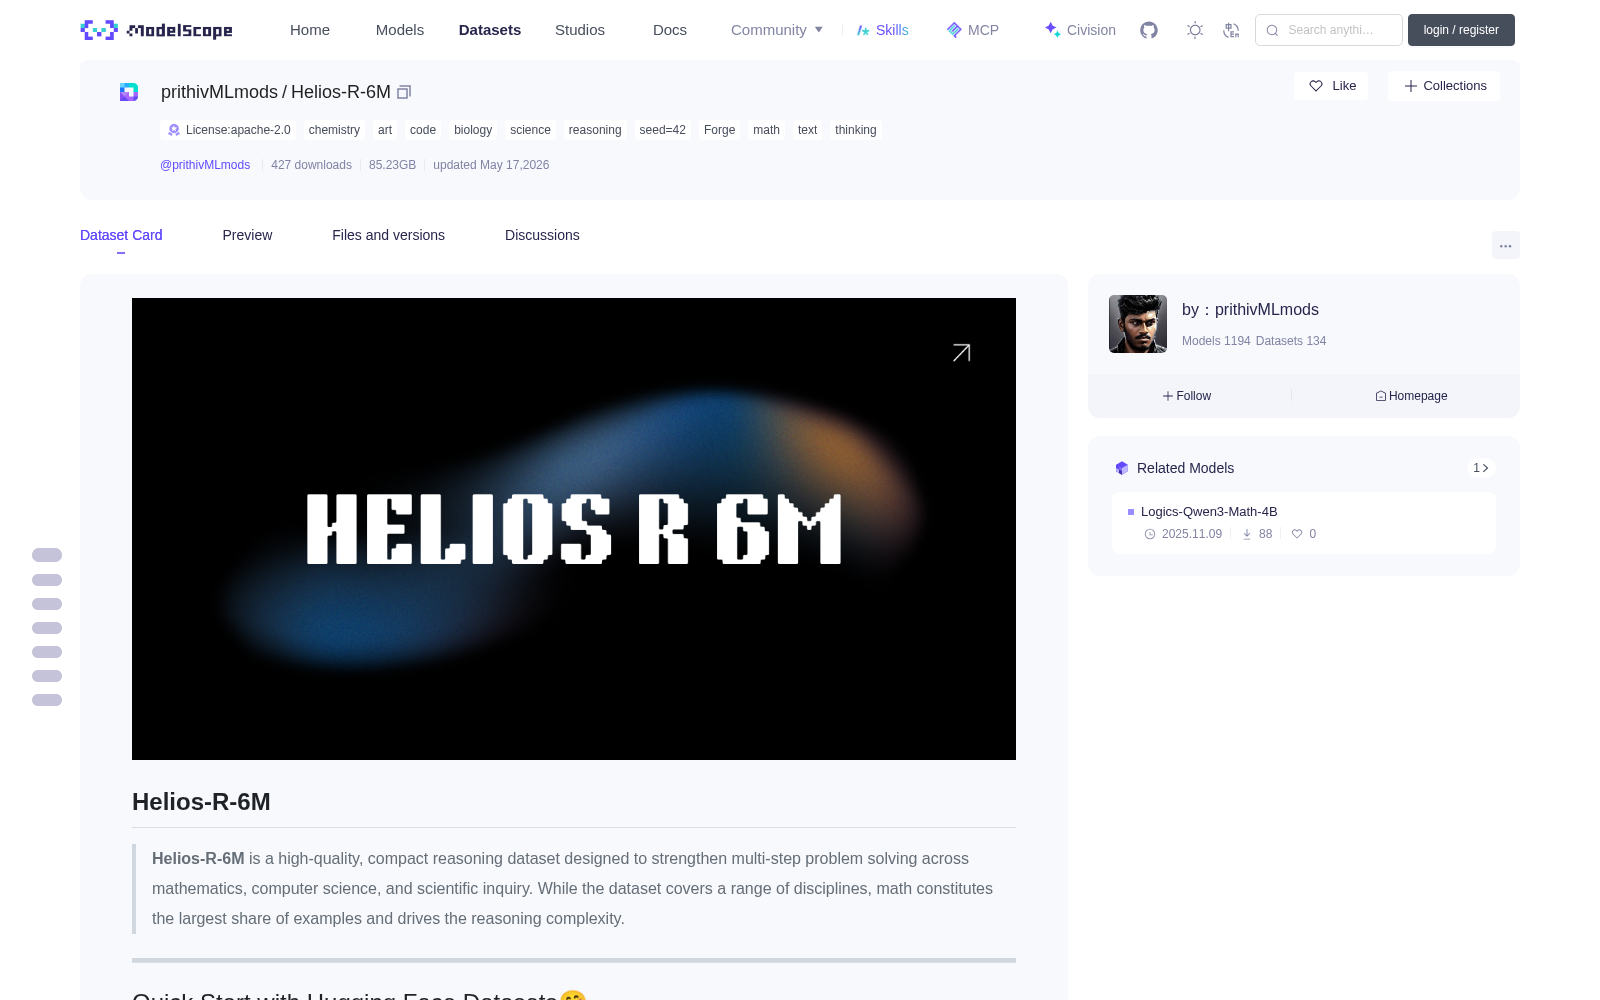Click the MCP diamond icon
Image resolution: width=1600 pixels, height=1000 pixels.
click(x=954, y=30)
